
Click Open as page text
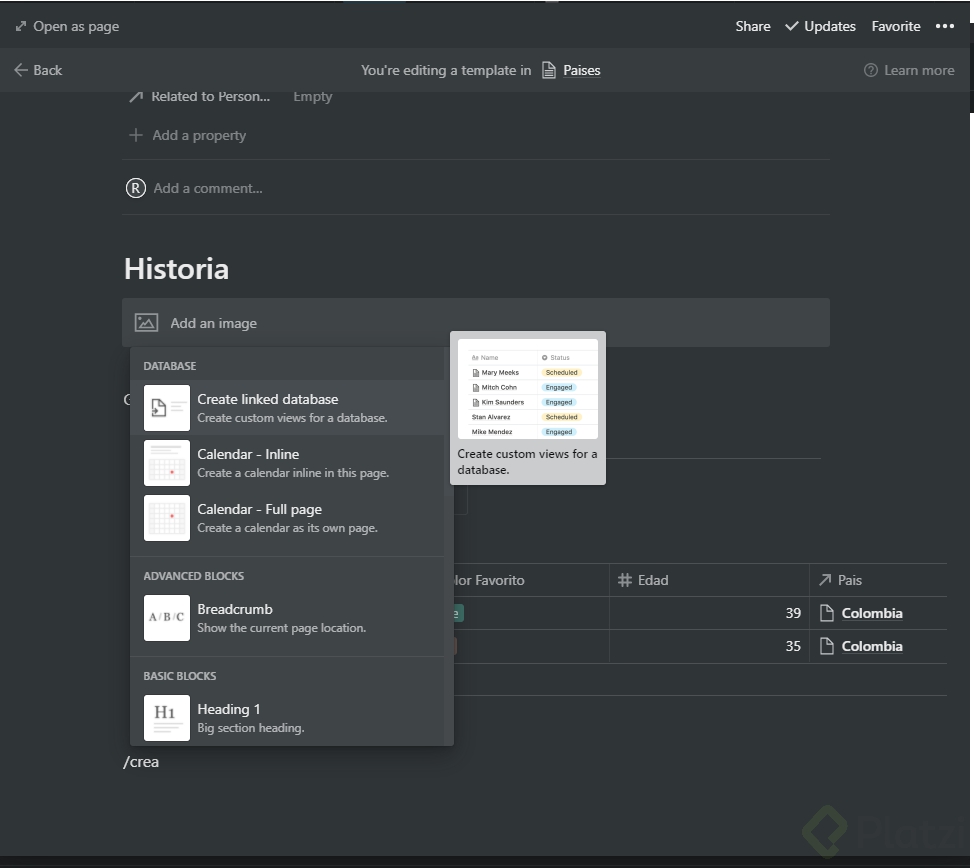click(76, 26)
